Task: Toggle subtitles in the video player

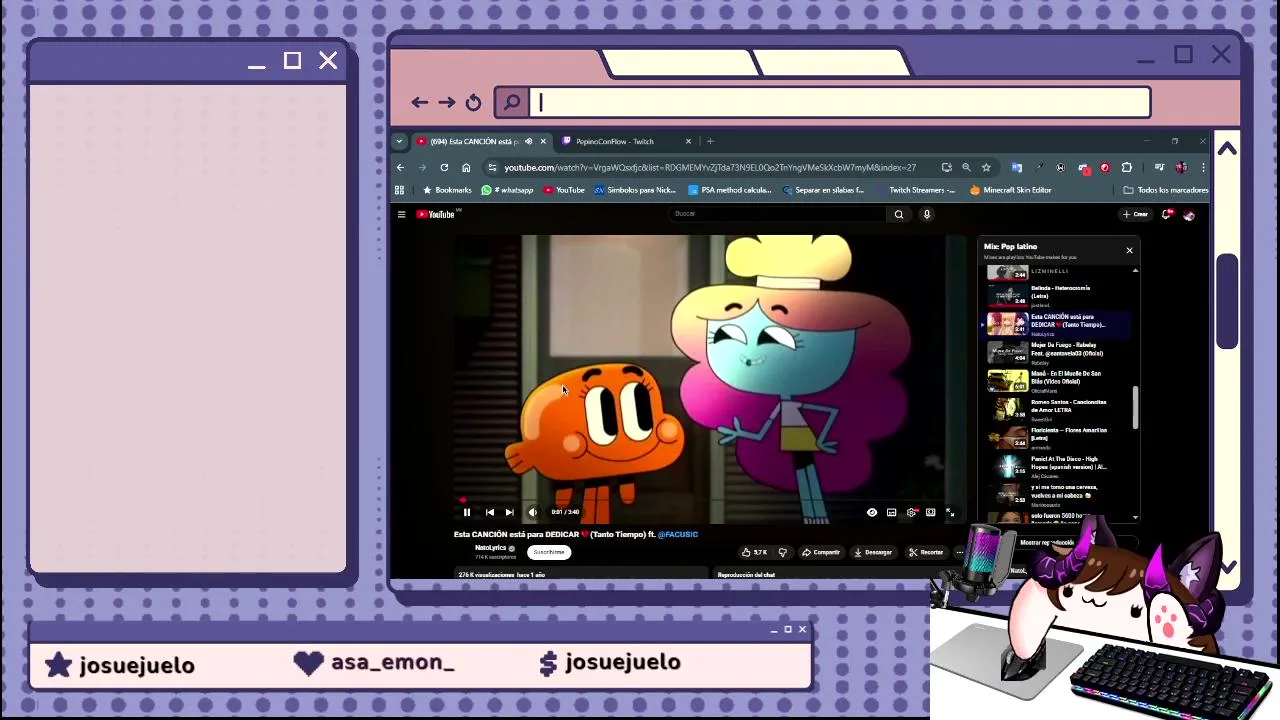Action: [891, 512]
